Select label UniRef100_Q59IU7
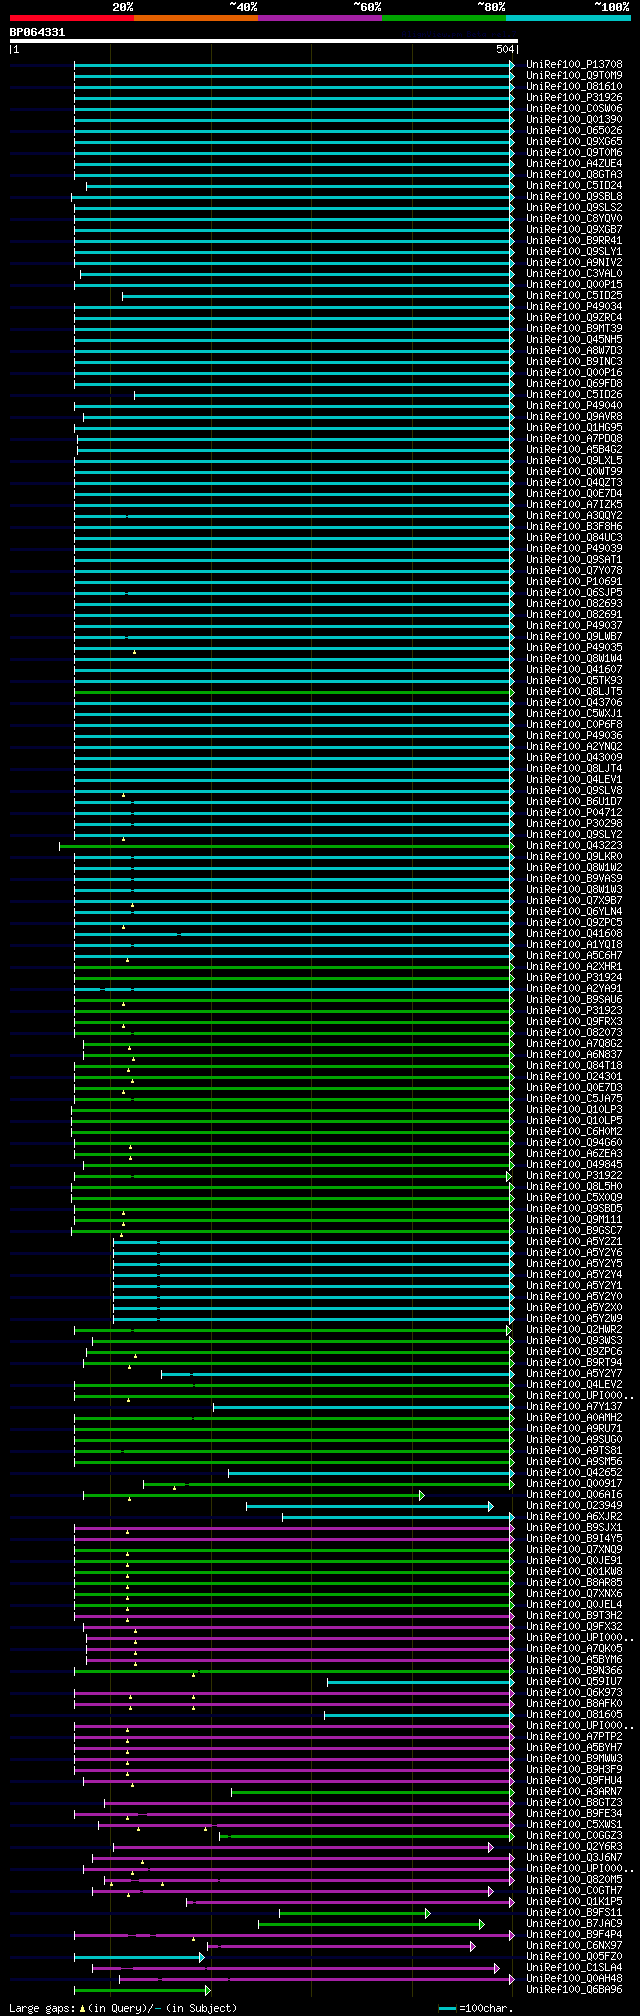 [x=574, y=1682]
